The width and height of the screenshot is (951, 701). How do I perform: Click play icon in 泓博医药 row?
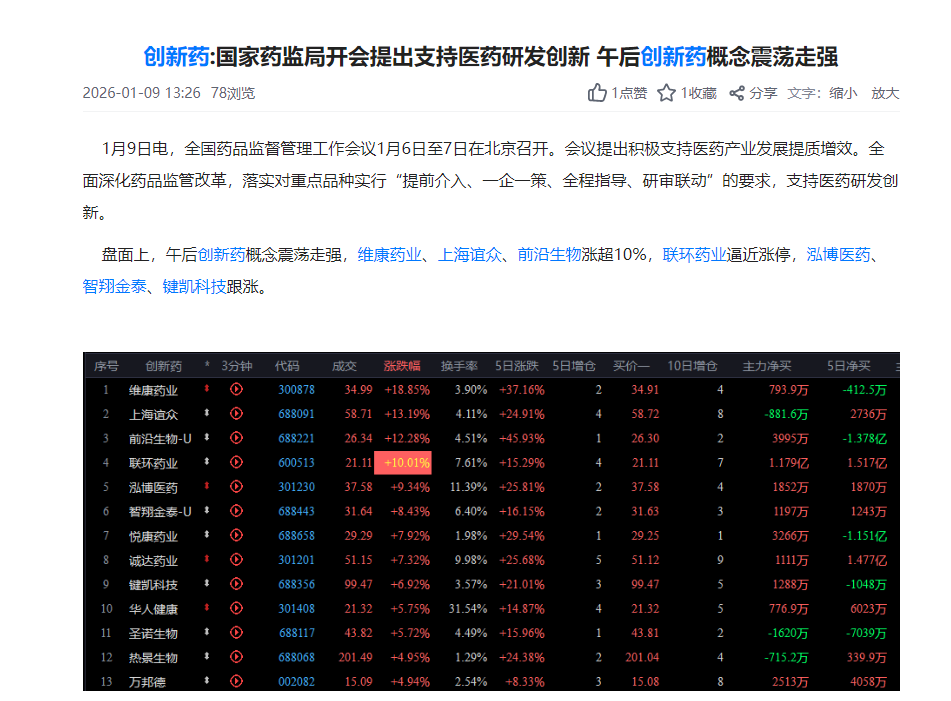point(237,486)
